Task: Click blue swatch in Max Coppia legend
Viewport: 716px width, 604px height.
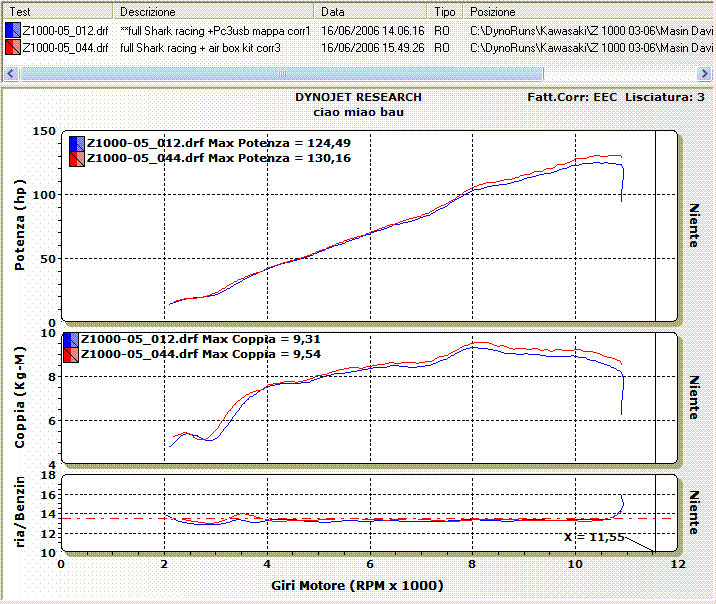Action: [70, 340]
